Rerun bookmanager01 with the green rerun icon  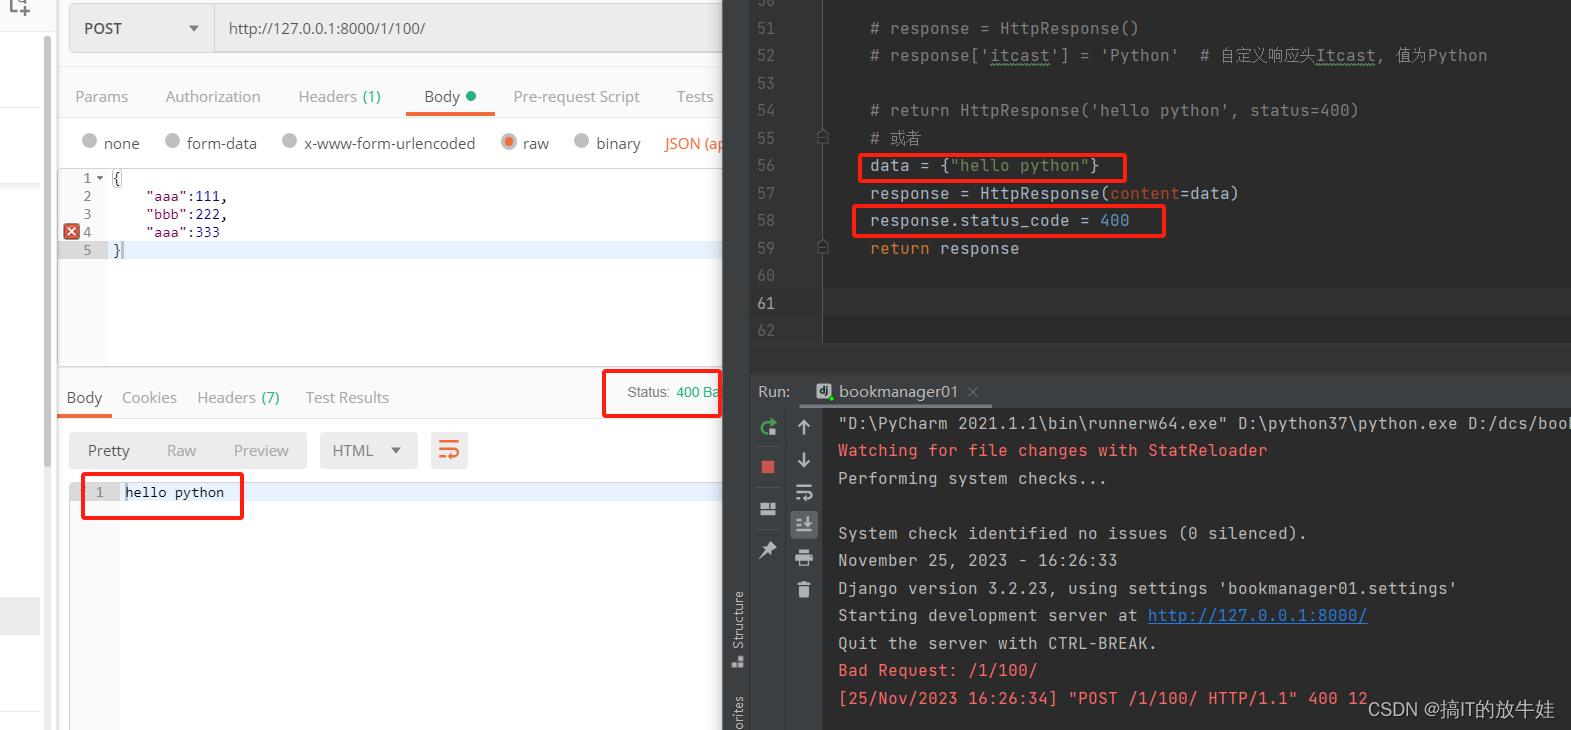pos(768,428)
